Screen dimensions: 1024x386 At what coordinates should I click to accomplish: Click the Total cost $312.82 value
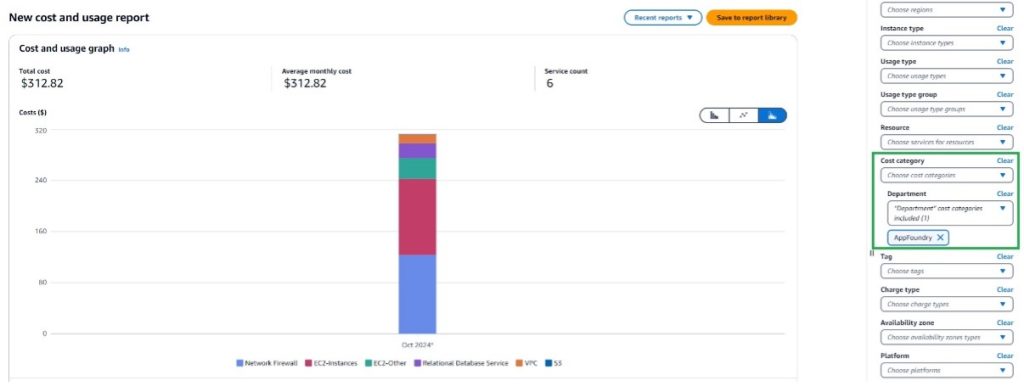click(x=42, y=84)
